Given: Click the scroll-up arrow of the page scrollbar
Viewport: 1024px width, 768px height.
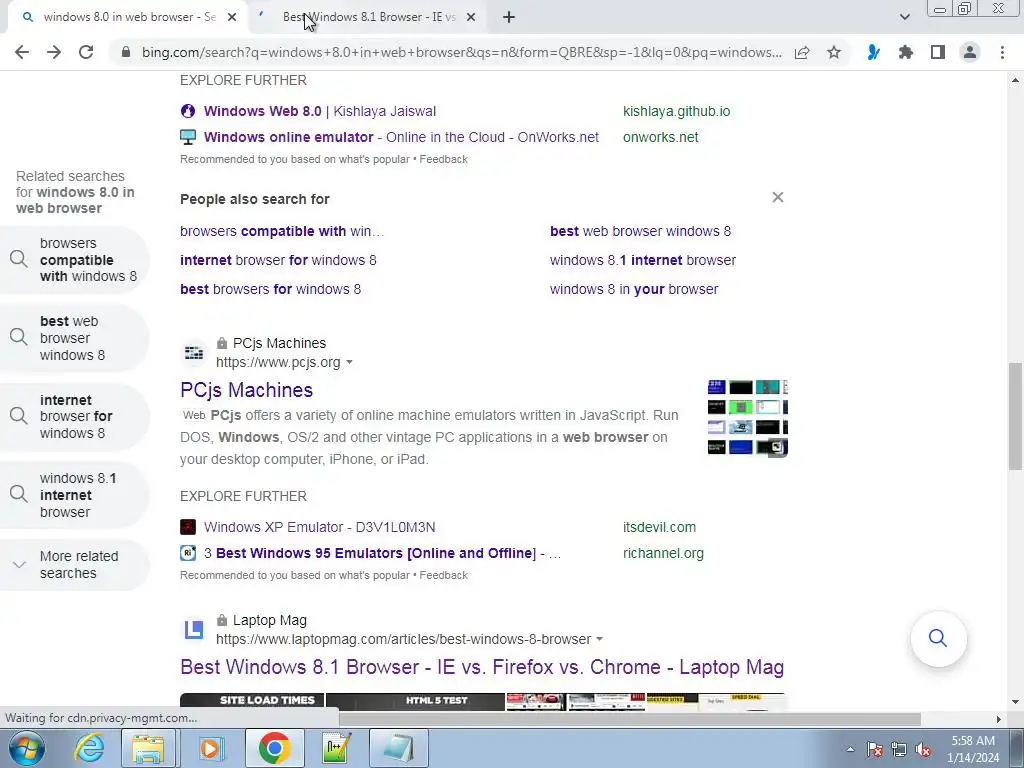Looking at the screenshot, I should click(1015, 80).
